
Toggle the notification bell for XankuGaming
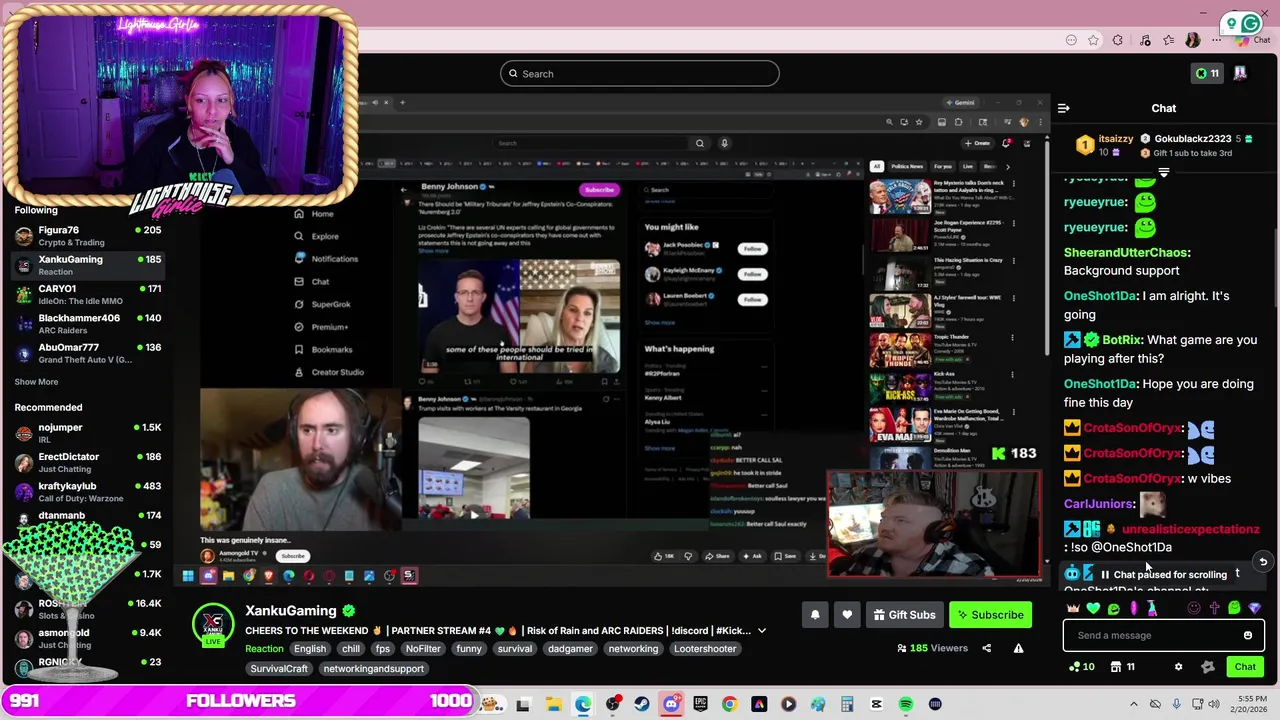[x=815, y=615]
